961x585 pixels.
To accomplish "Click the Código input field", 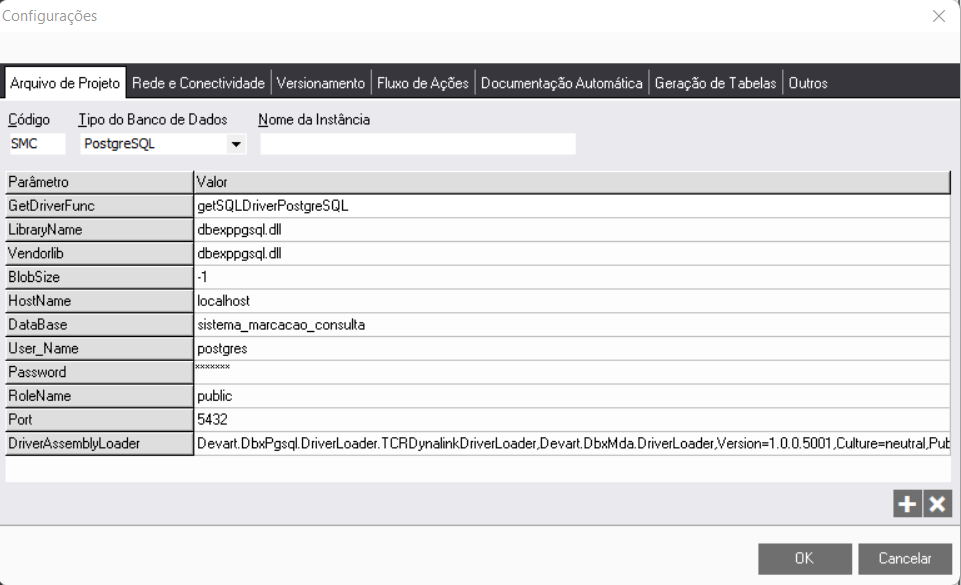I will coord(36,144).
